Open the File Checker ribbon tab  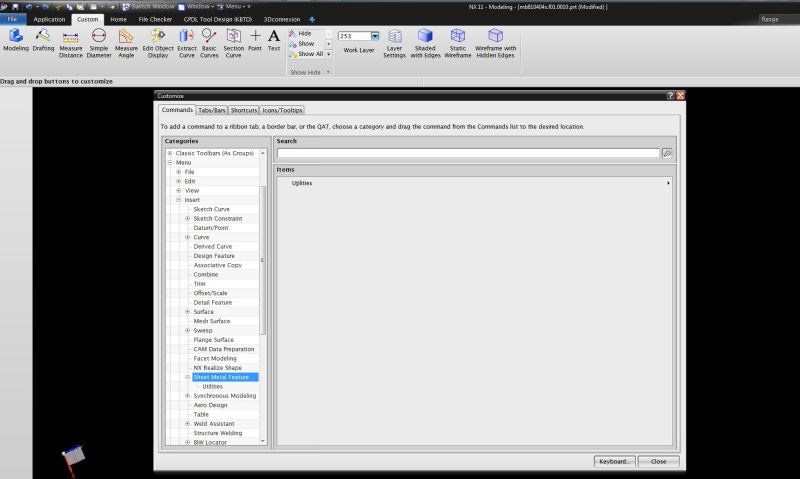point(155,19)
